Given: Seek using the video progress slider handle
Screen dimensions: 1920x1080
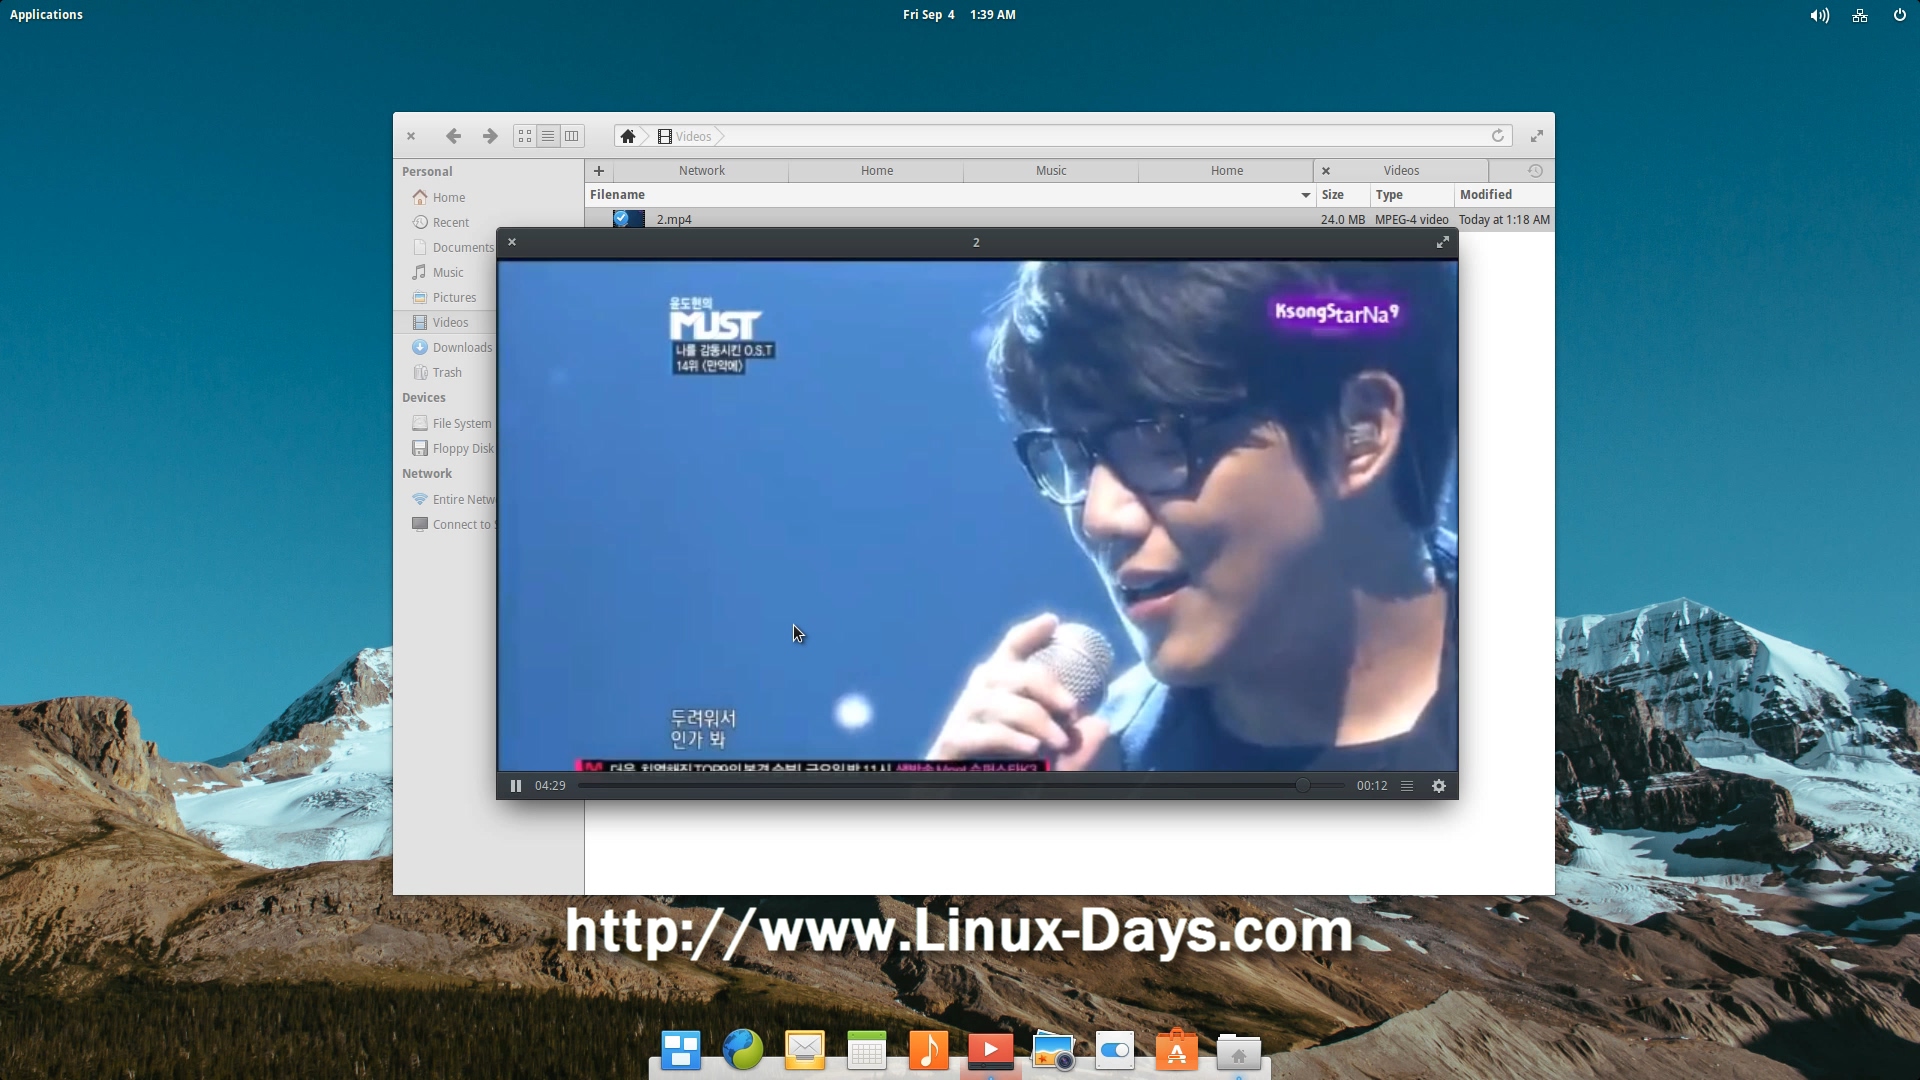Looking at the screenshot, I should (x=1302, y=786).
